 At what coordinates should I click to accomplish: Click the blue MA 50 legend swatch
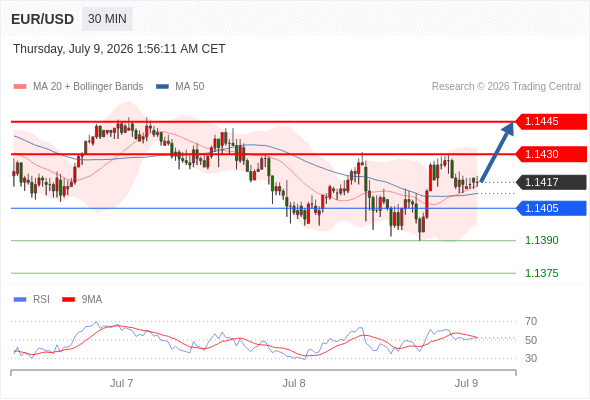(162, 87)
